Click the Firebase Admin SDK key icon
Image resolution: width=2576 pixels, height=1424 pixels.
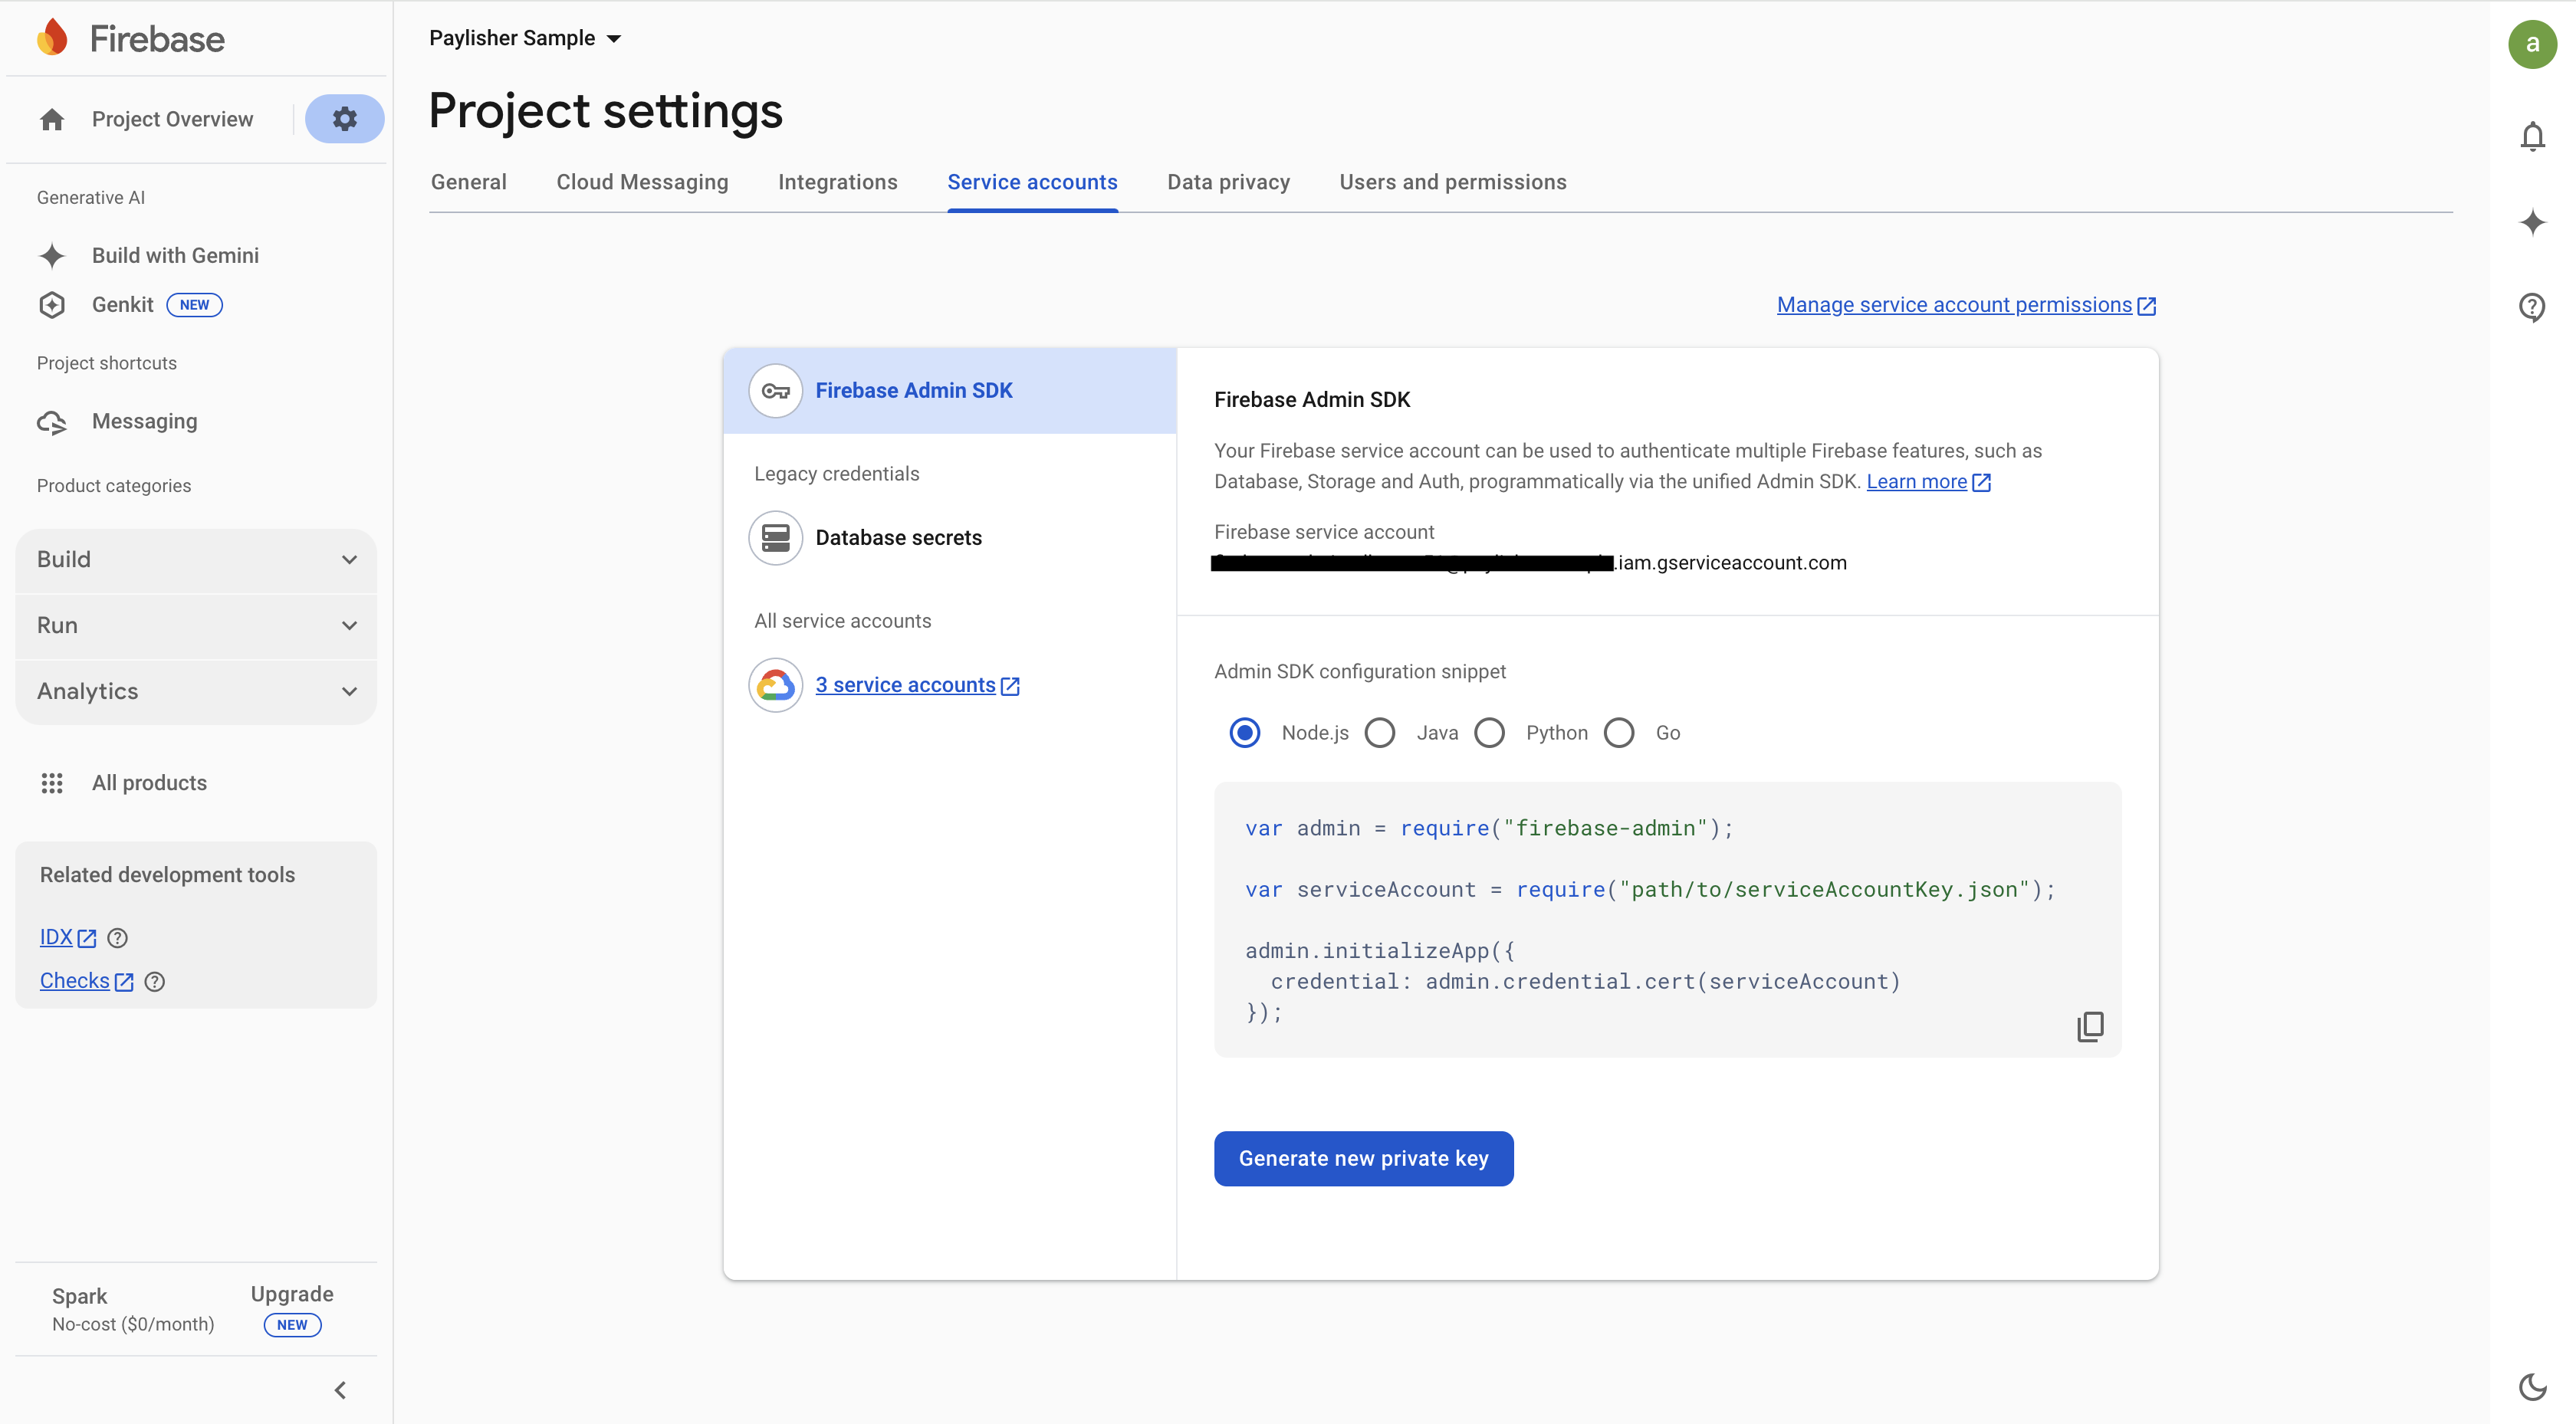[x=776, y=391]
